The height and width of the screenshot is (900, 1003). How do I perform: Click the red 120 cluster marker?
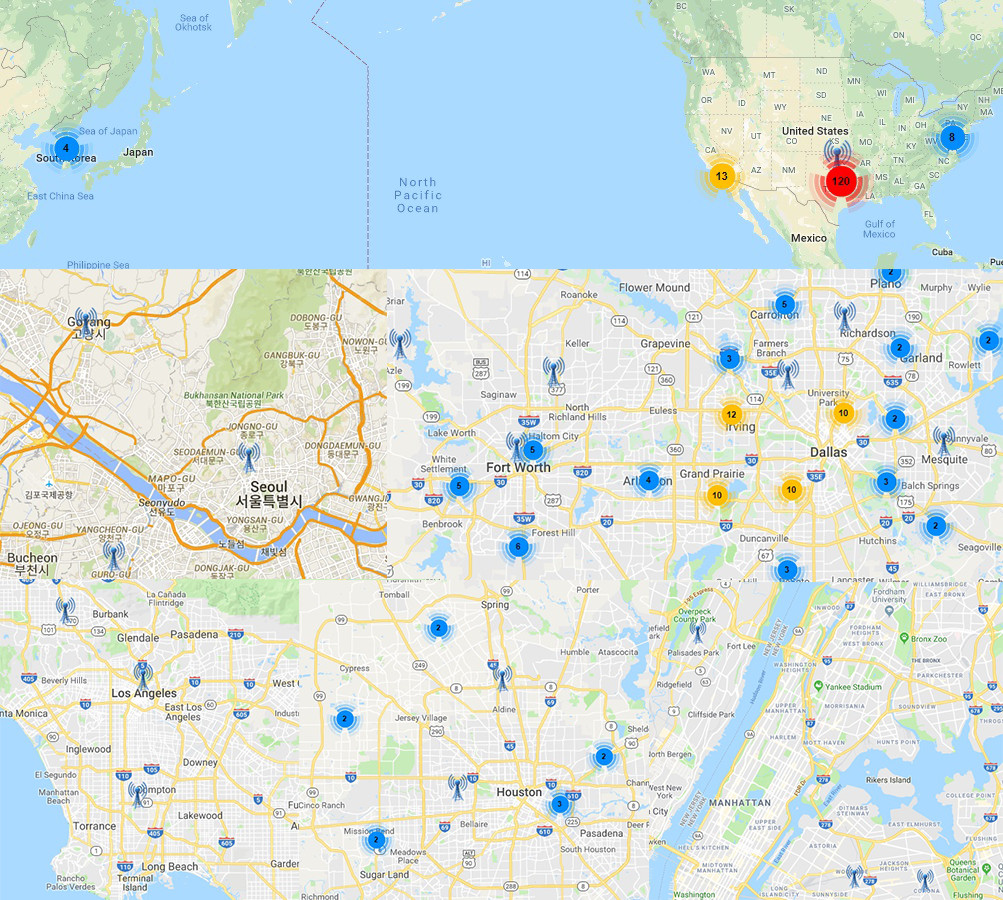[841, 181]
